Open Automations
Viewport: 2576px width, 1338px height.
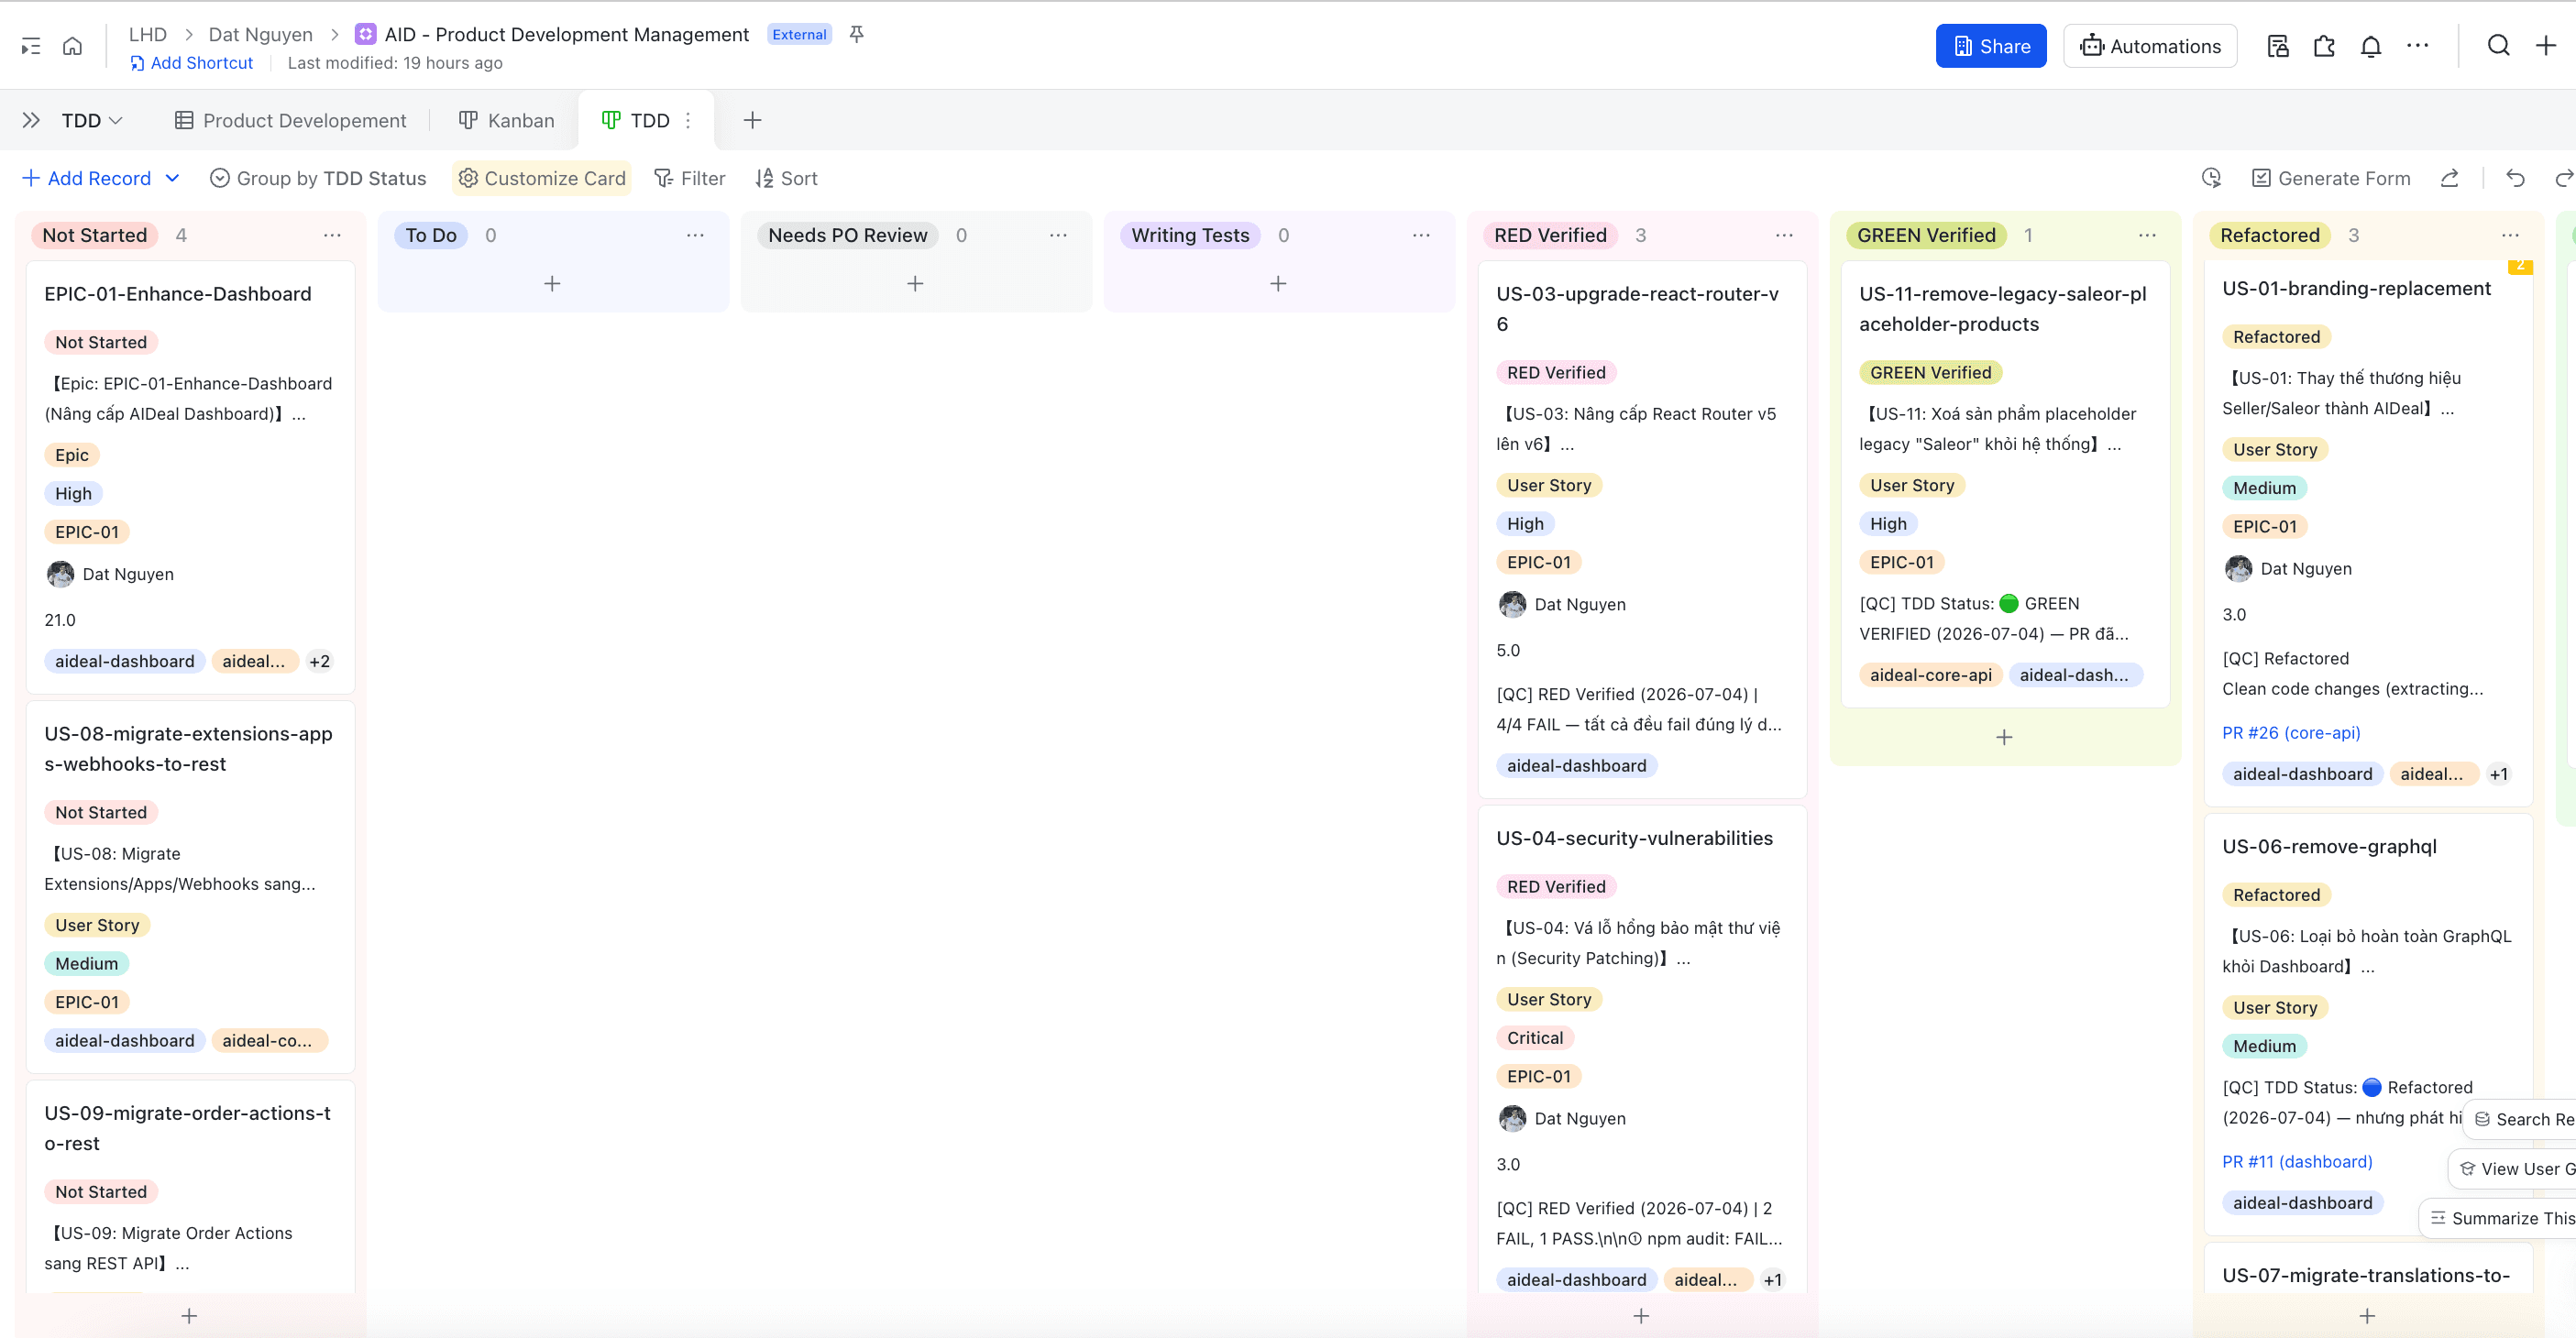[x=2150, y=46]
